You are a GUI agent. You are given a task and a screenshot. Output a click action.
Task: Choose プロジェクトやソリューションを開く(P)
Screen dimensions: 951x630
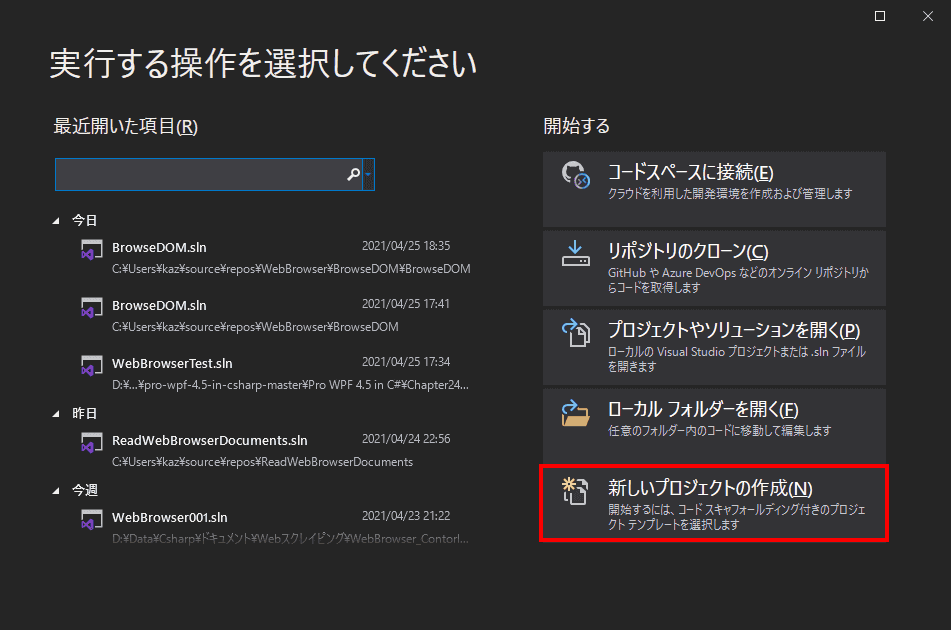(714, 347)
